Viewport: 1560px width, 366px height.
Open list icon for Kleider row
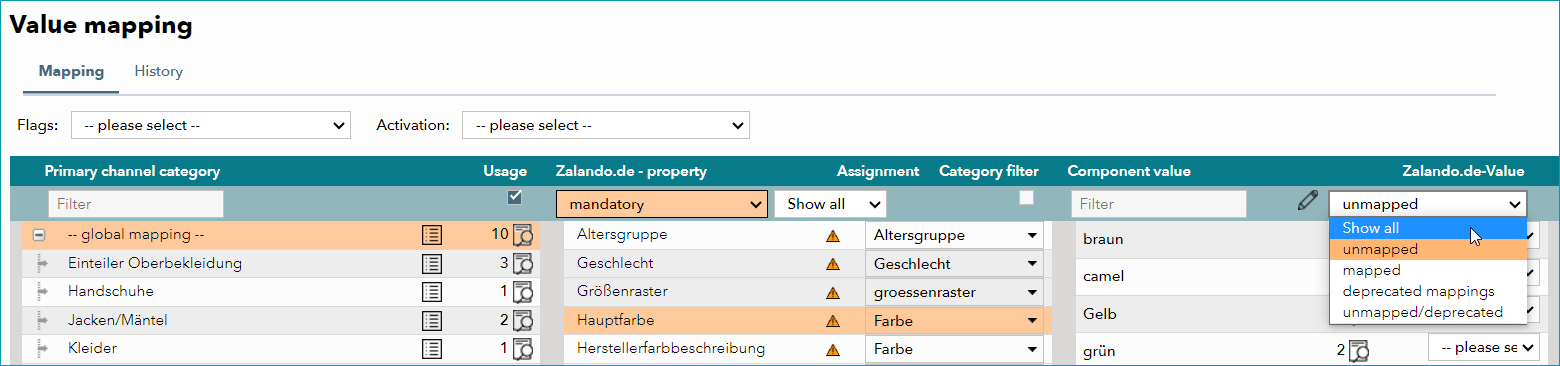[x=431, y=348]
